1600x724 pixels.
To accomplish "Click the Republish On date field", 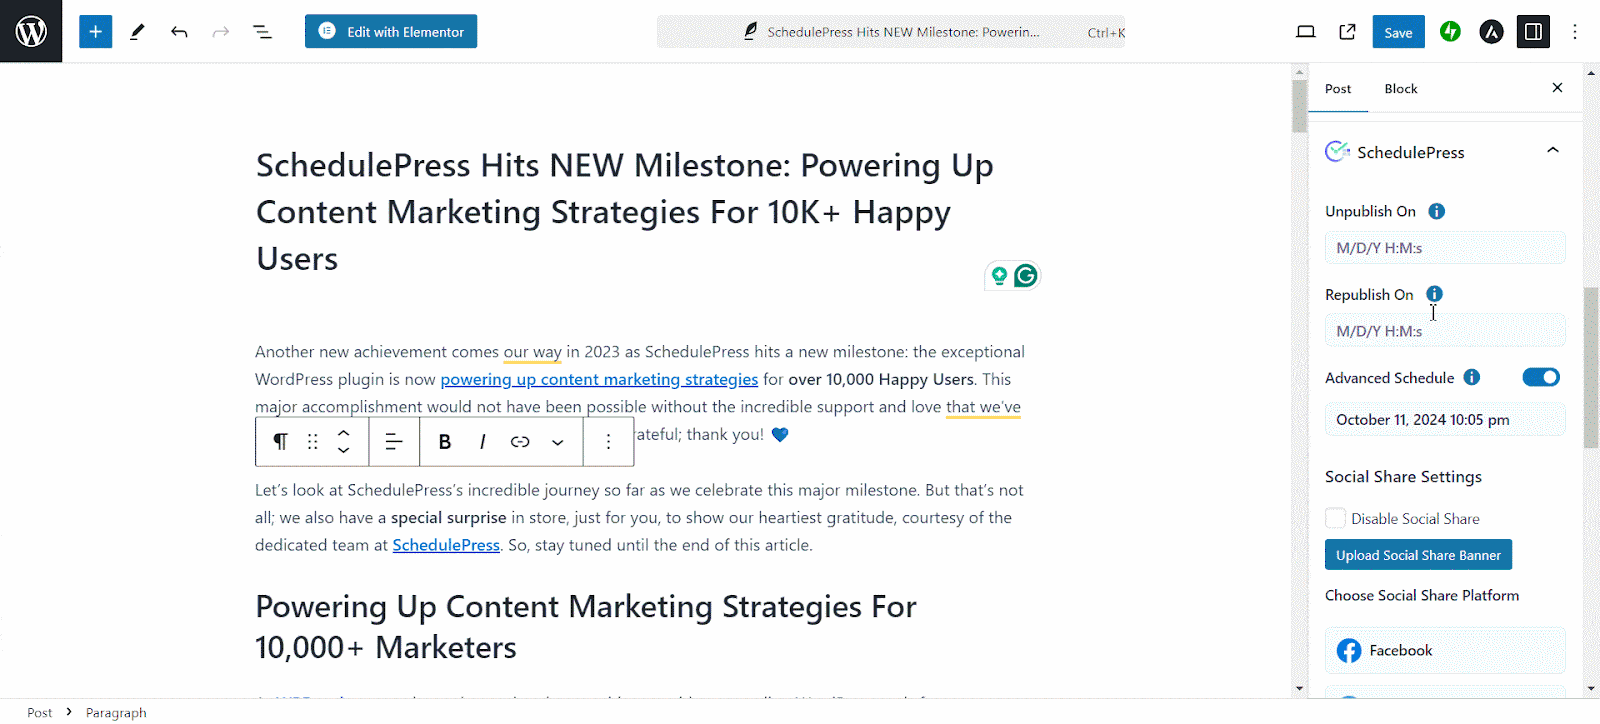I will 1445,331.
